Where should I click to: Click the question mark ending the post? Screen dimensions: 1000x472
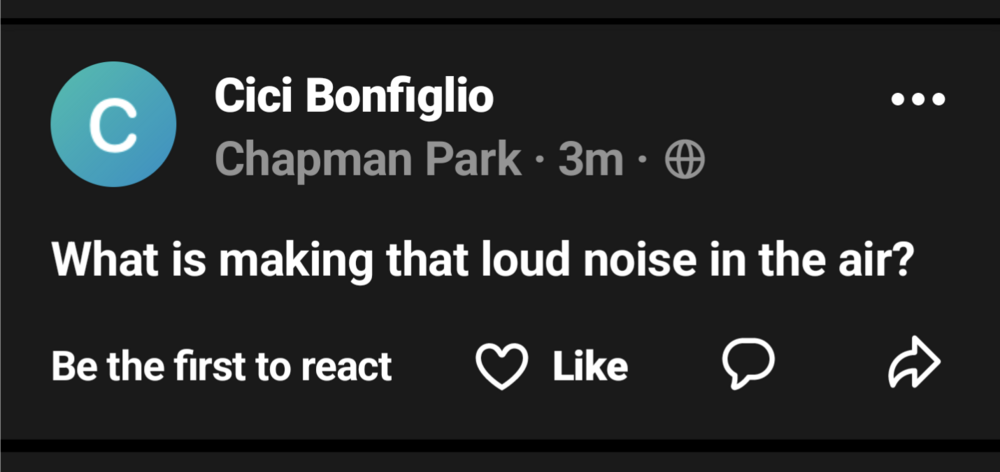pos(907,264)
